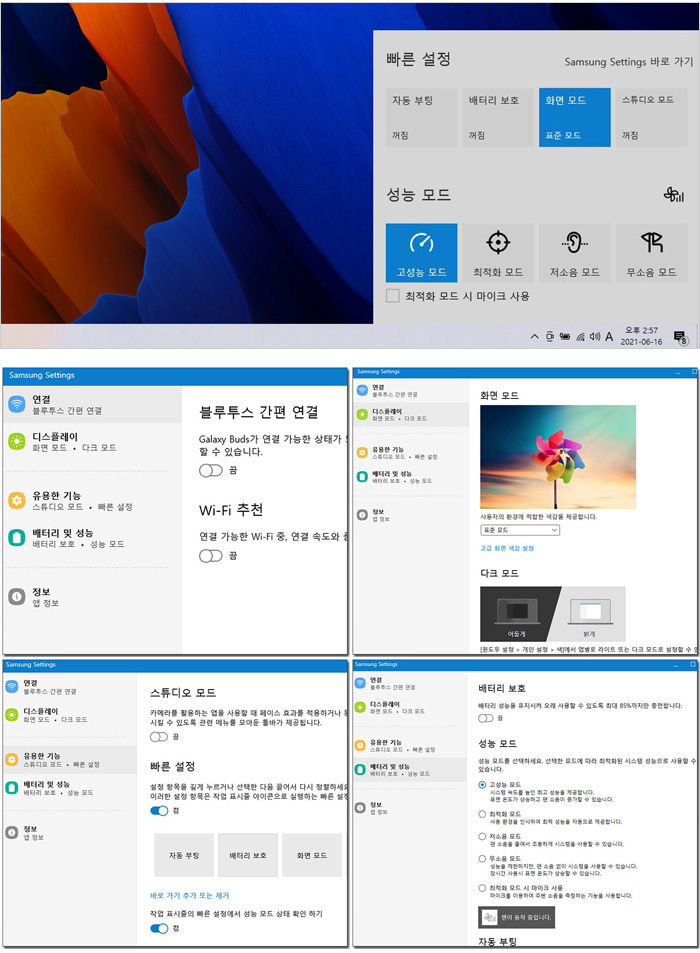This screenshot has width=700, height=953.
Task: Open the taskbar volume speaker icon
Action: tap(594, 337)
